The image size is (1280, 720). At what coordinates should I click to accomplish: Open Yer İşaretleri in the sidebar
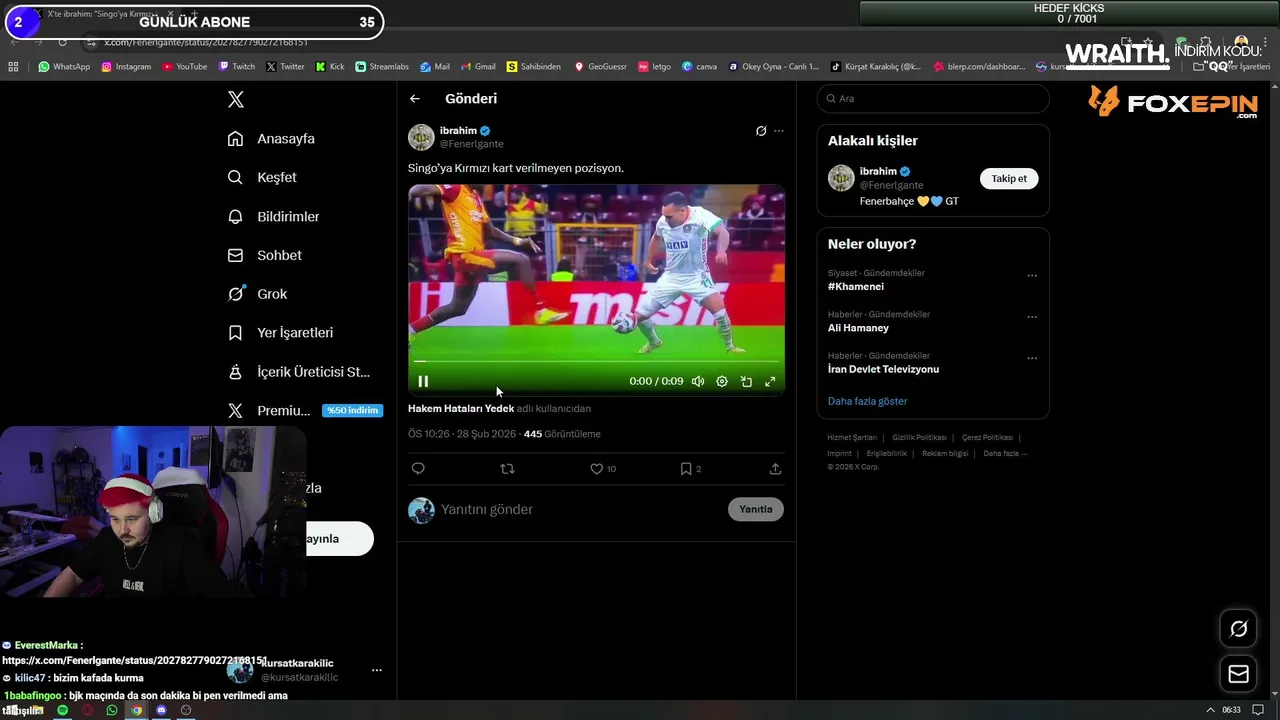[x=280, y=332]
